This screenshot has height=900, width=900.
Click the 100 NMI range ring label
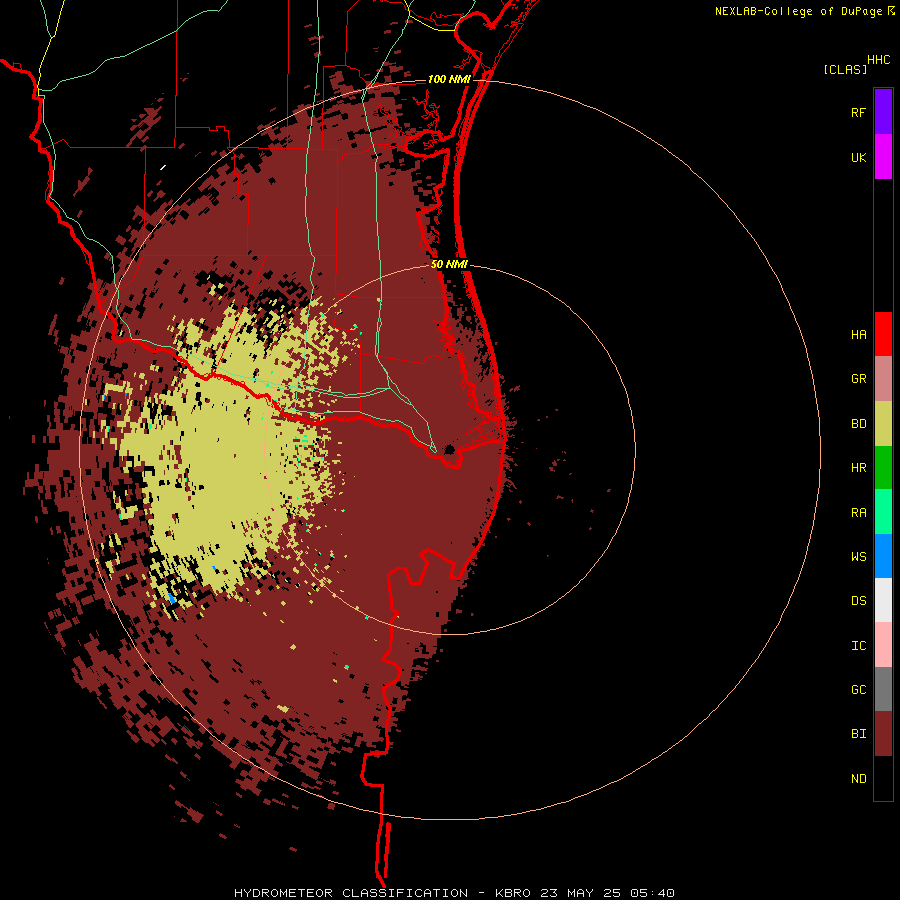(449, 79)
